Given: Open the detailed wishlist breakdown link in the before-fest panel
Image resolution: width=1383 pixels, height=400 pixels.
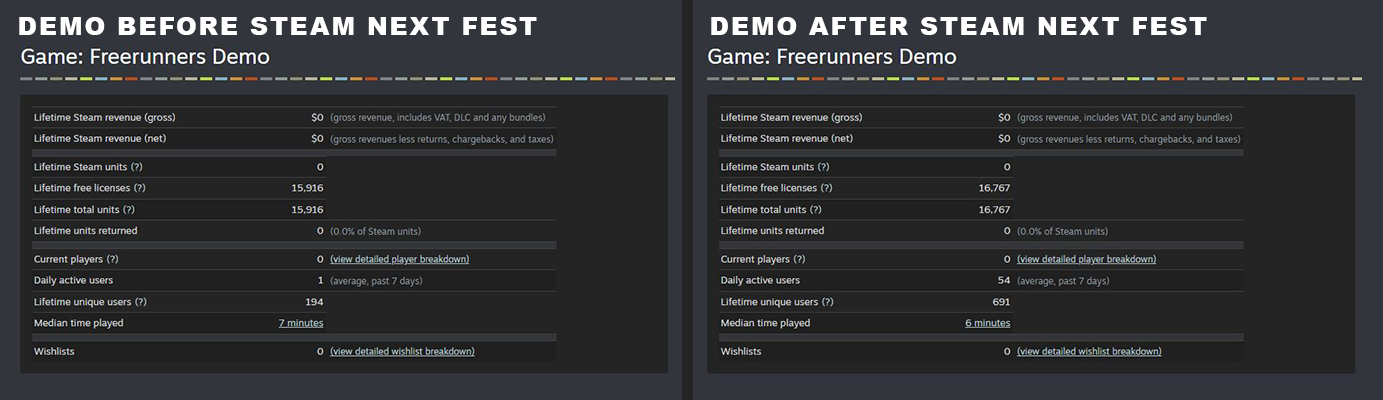Looking at the screenshot, I should (x=402, y=352).
